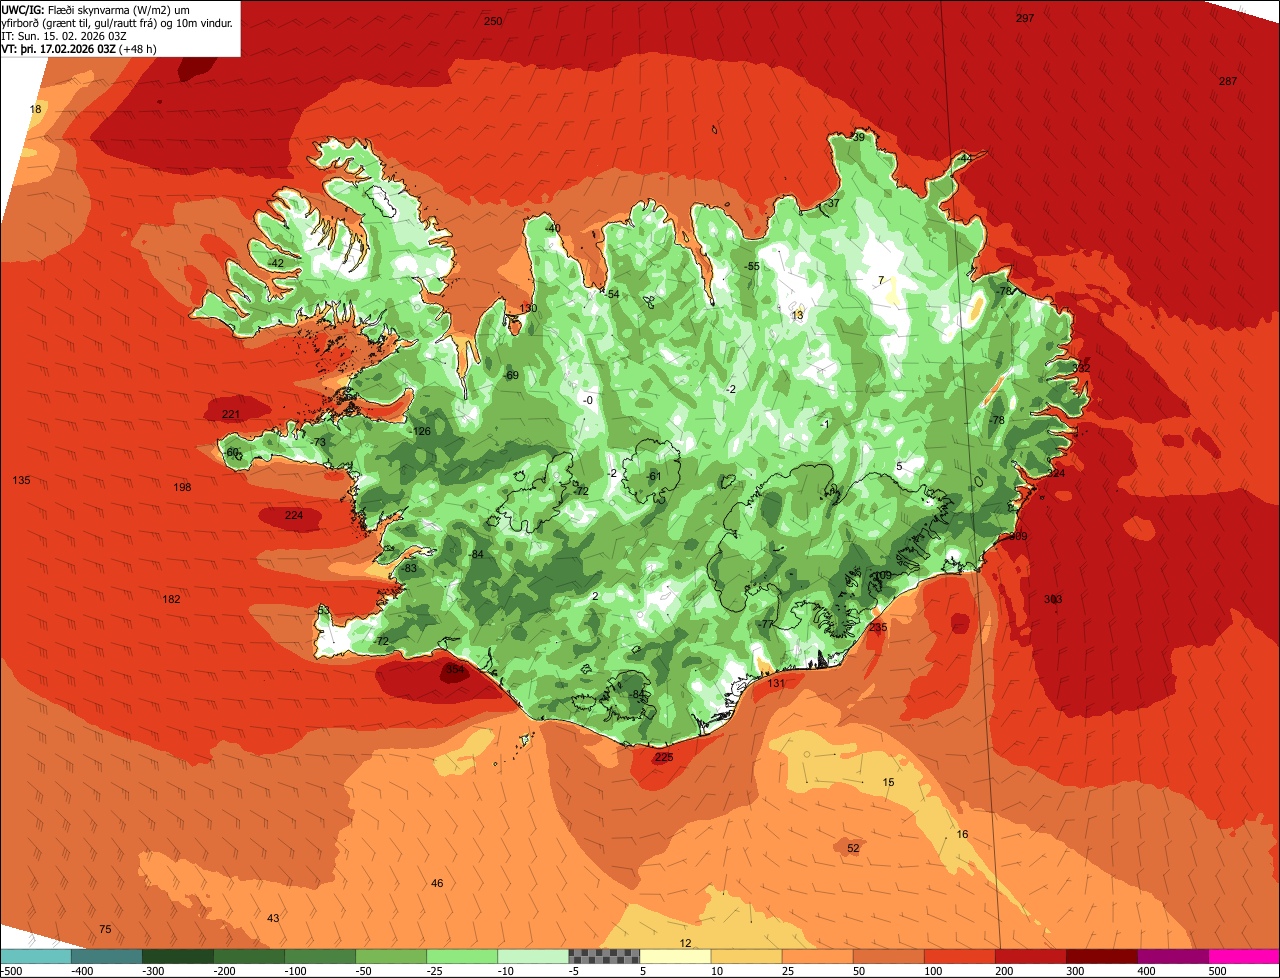The height and width of the screenshot is (978, 1280).
Task: Click the '250' flux value over the sea
Action: (493, 21)
